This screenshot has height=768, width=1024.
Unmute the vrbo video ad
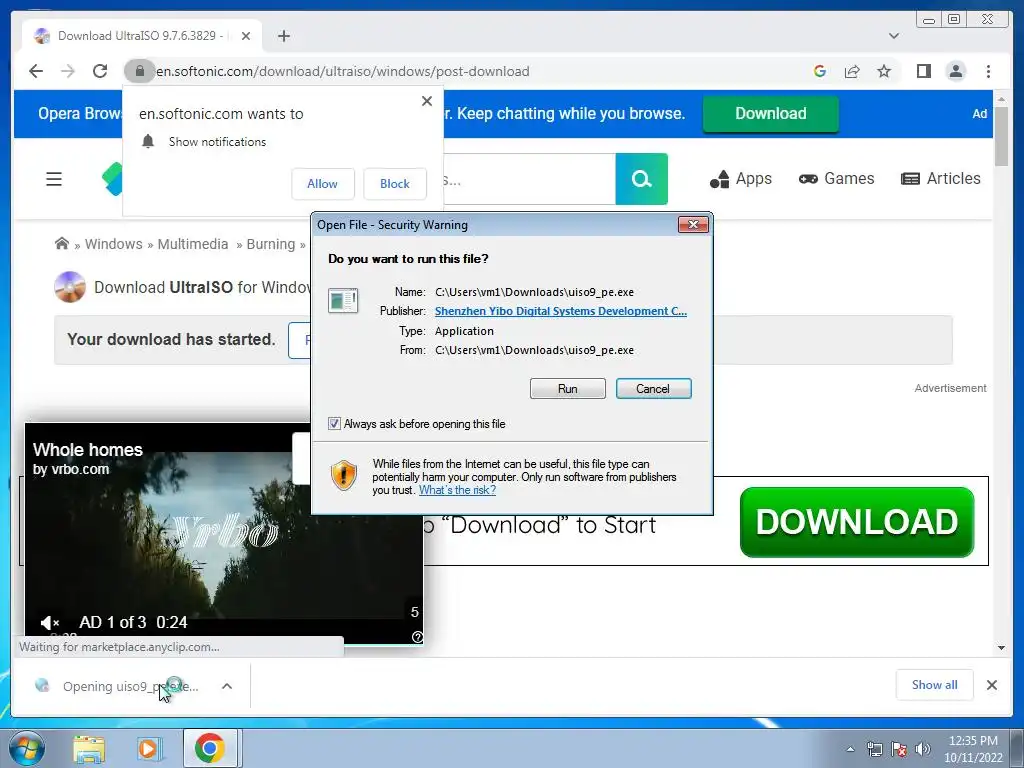(50, 622)
